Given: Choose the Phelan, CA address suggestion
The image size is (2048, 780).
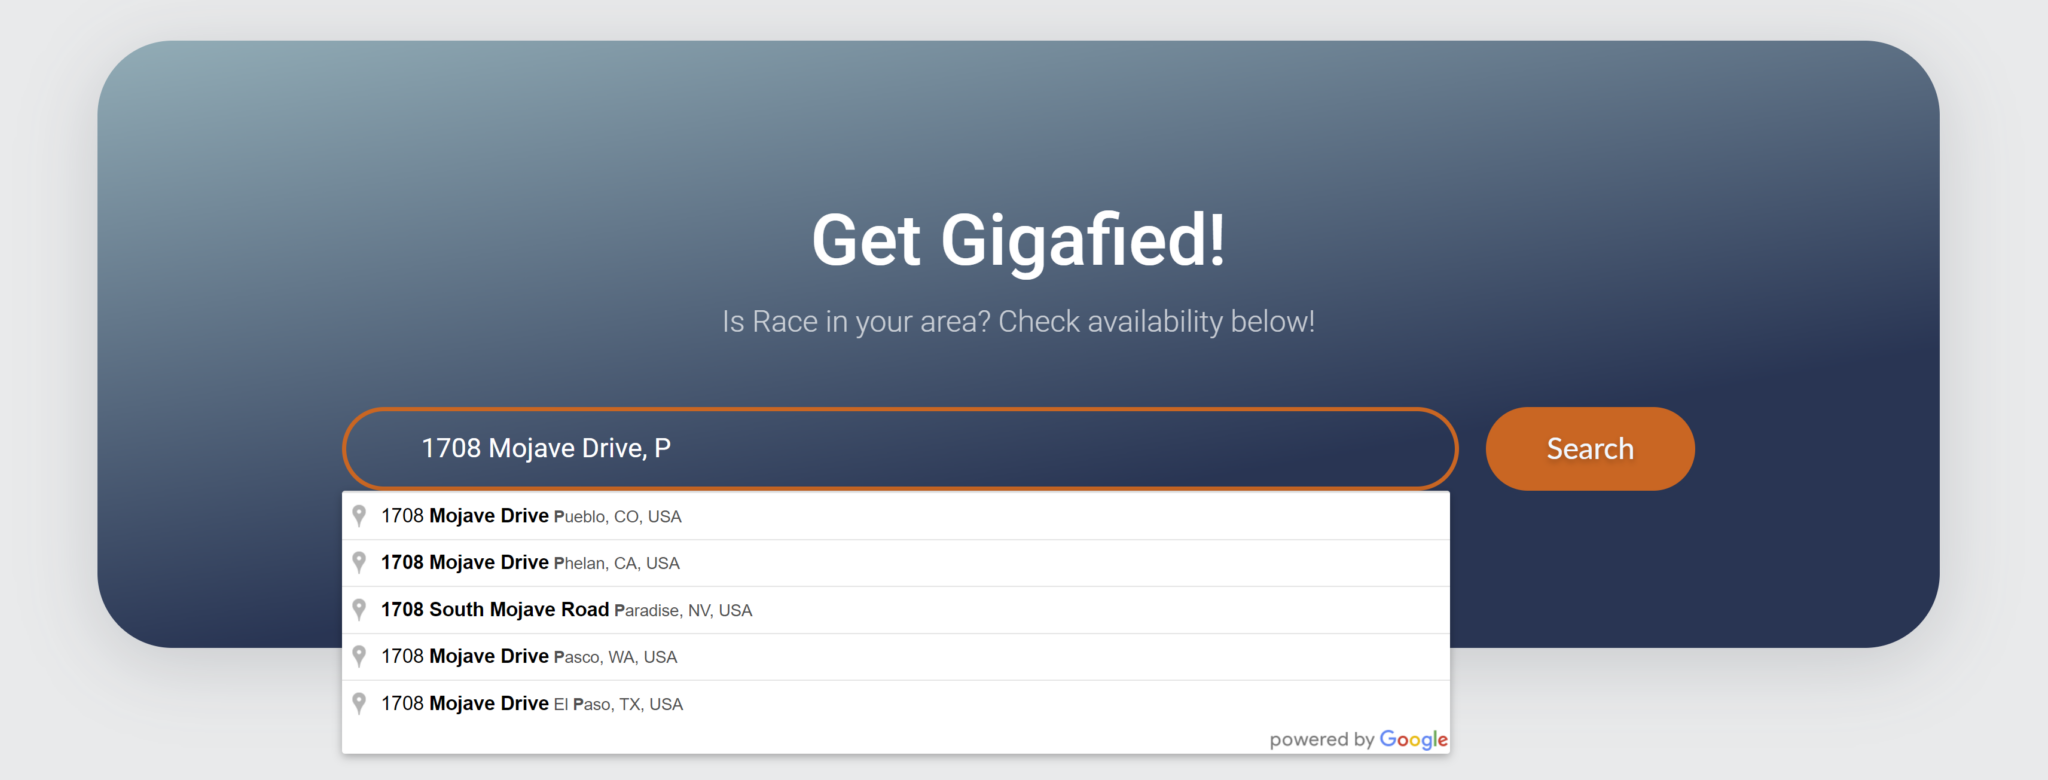Looking at the screenshot, I should [896, 563].
